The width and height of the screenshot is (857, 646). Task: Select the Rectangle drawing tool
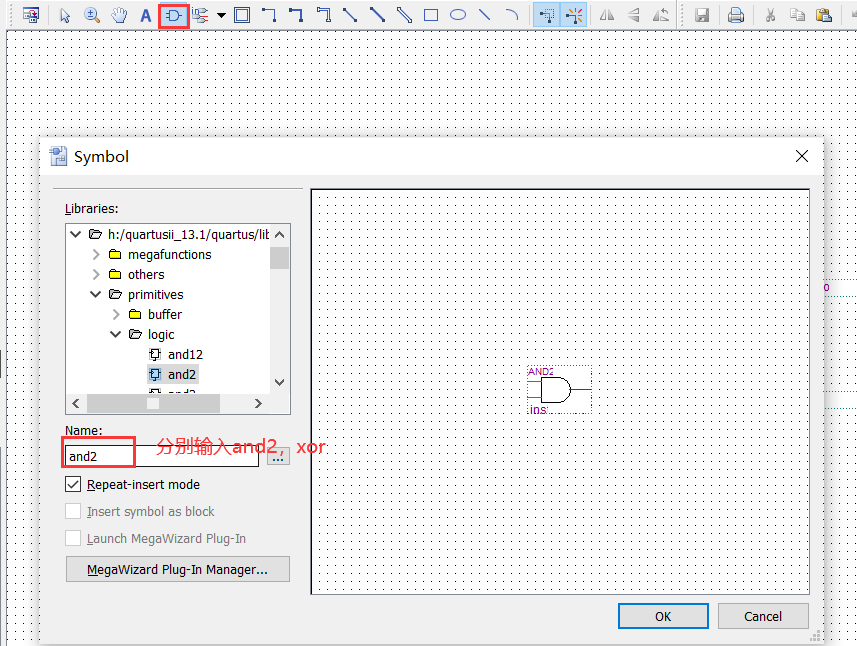(431, 15)
